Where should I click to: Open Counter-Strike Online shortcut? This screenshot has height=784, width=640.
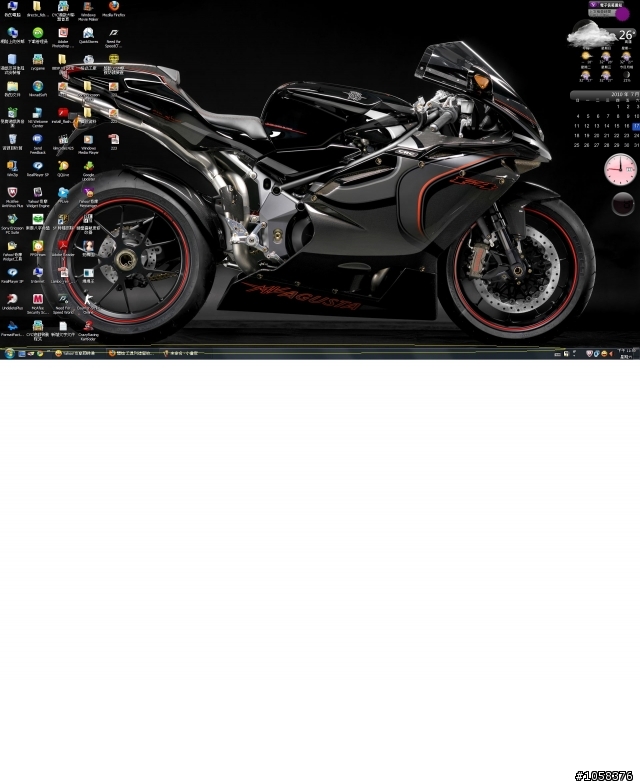point(88,304)
